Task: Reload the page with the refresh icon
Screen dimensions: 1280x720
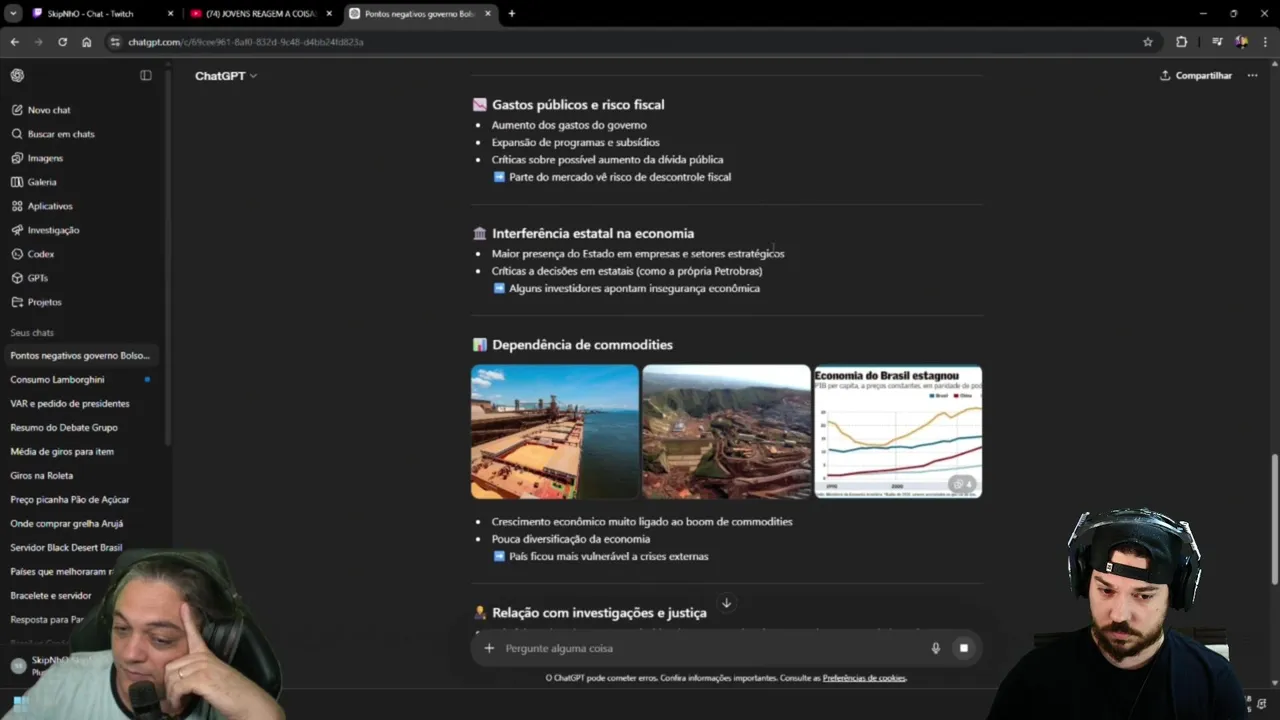Action: [x=62, y=42]
